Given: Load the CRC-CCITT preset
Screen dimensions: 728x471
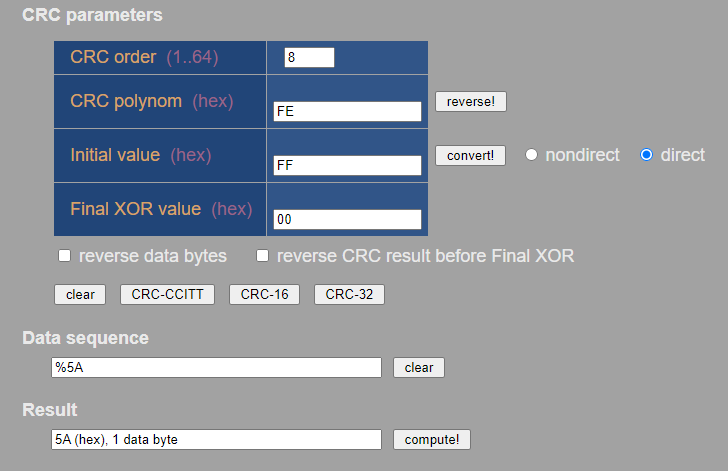Looking at the screenshot, I should point(167,294).
